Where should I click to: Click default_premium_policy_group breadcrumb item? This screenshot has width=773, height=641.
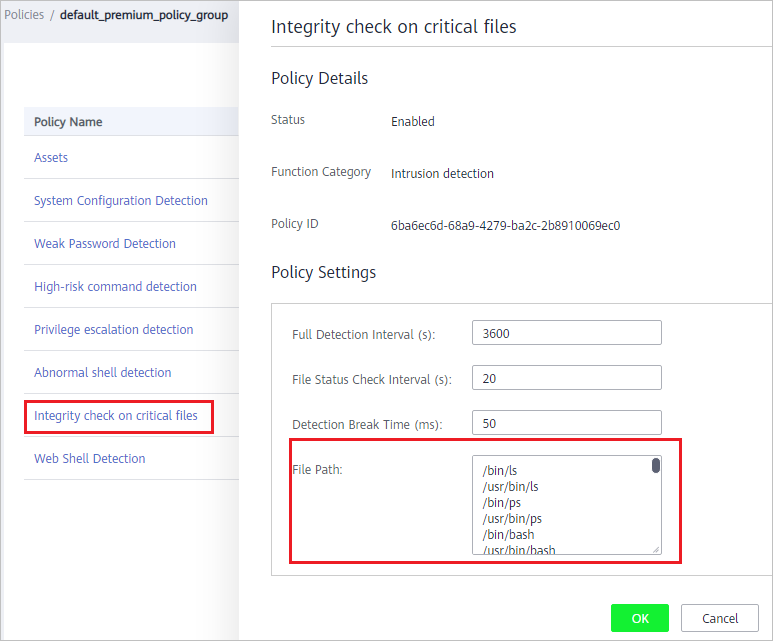(x=144, y=15)
